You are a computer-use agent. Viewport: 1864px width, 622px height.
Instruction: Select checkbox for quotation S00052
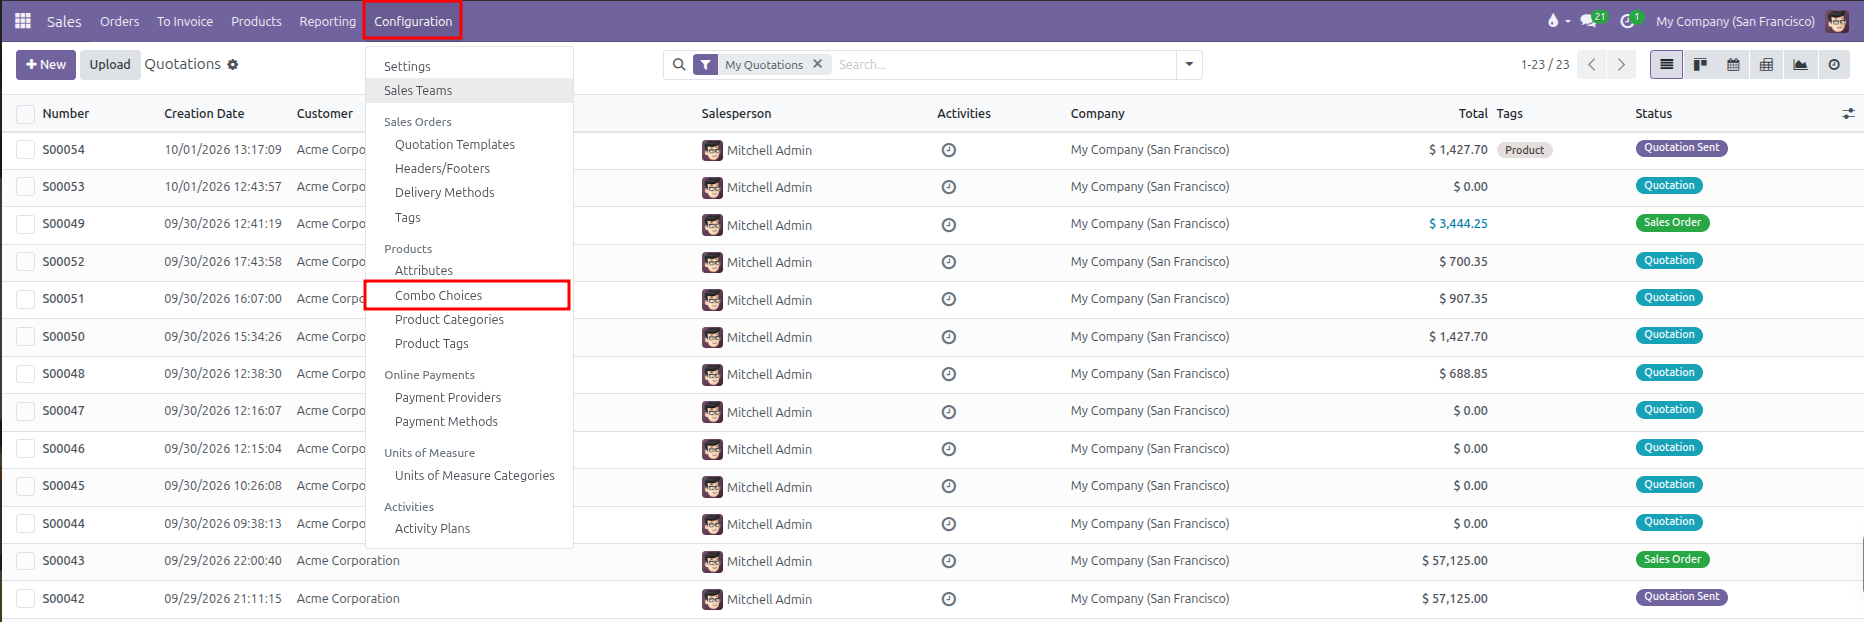click(x=25, y=262)
